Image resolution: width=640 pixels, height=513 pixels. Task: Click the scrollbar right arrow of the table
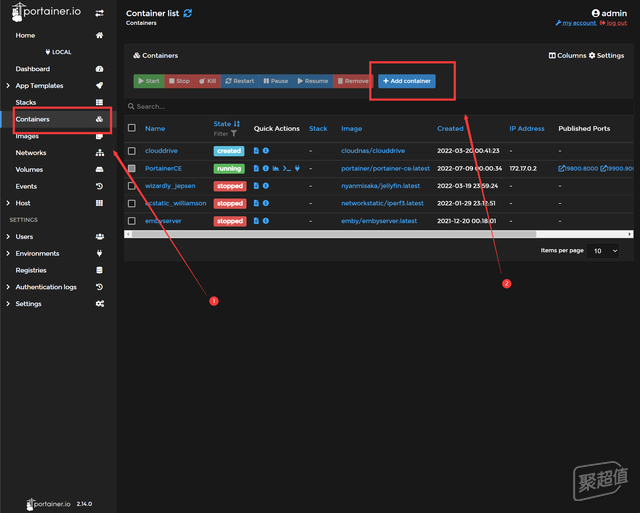(630, 234)
